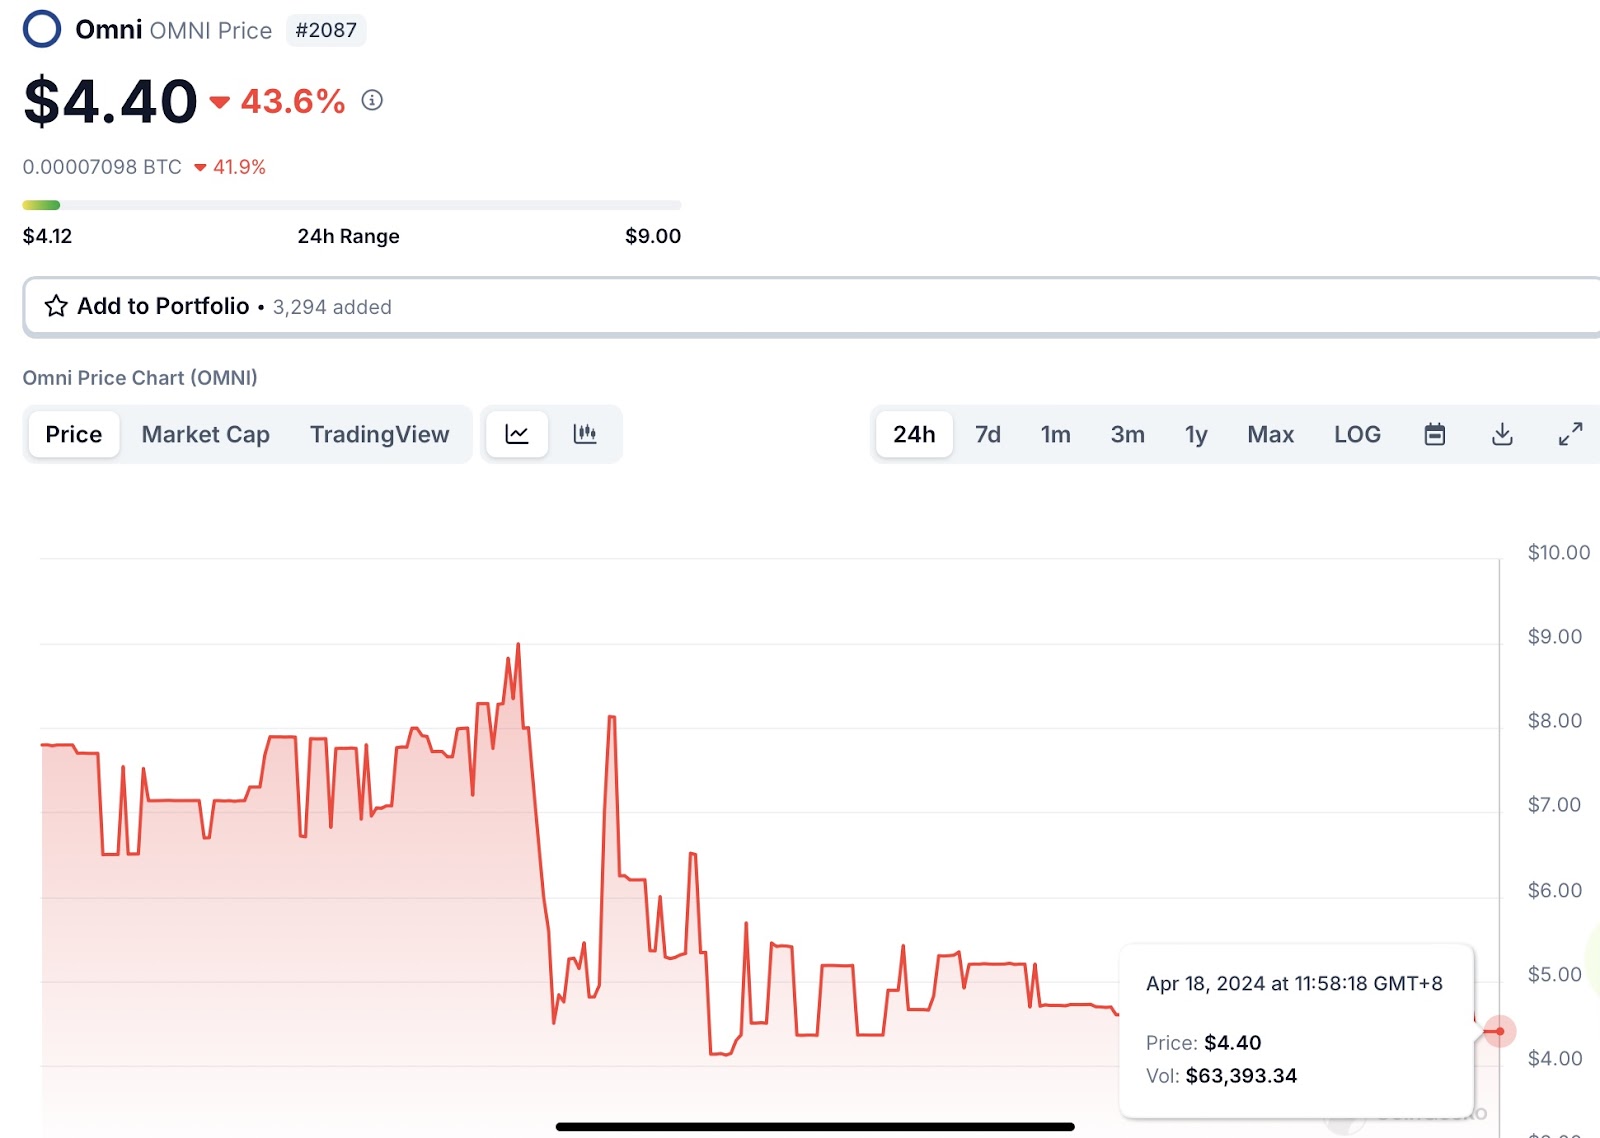Click the star icon to favorite Omni
The height and width of the screenshot is (1138, 1600).
coord(55,306)
